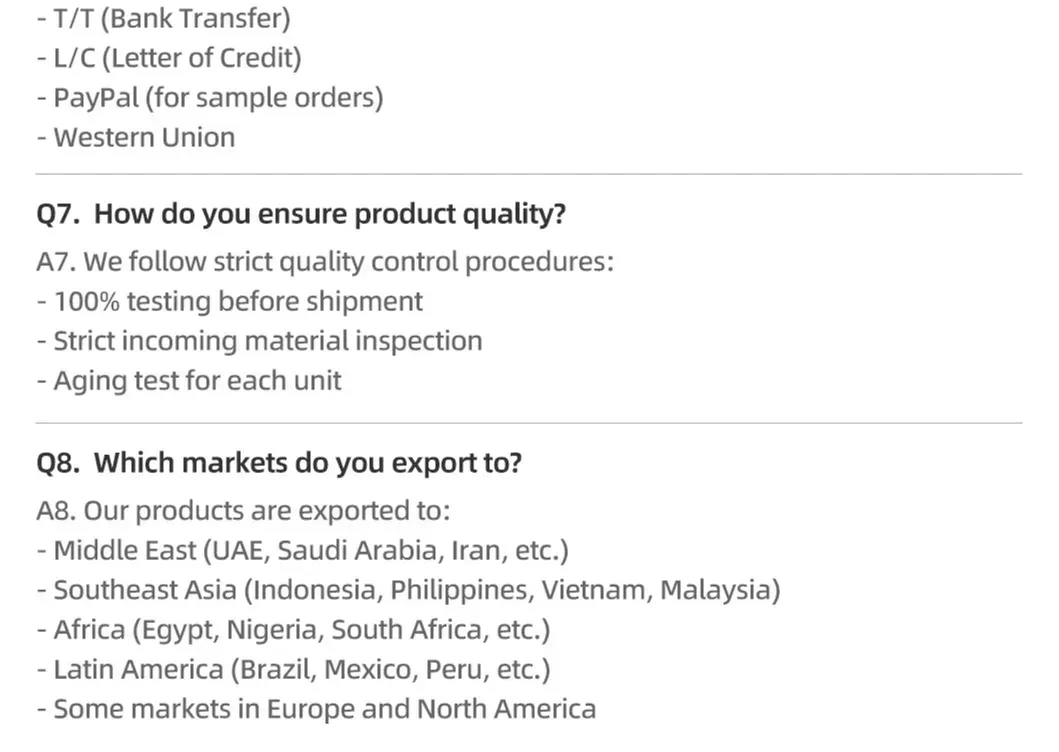Select the A8 products are exported to line

pos(244,511)
